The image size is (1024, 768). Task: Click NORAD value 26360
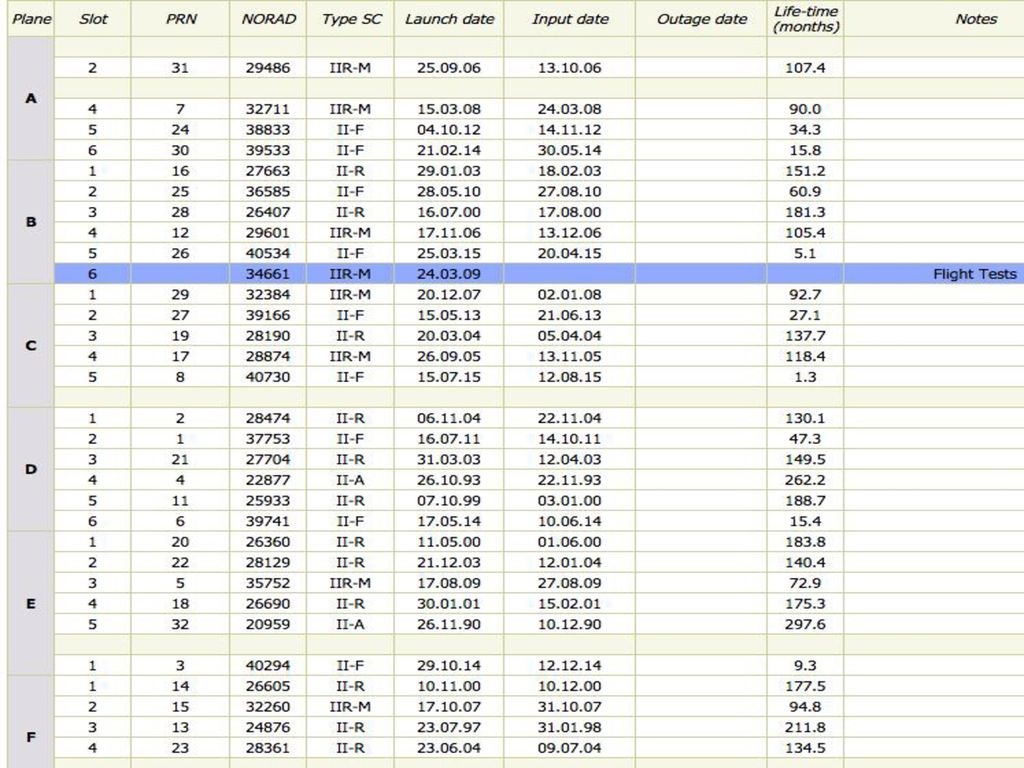268,542
